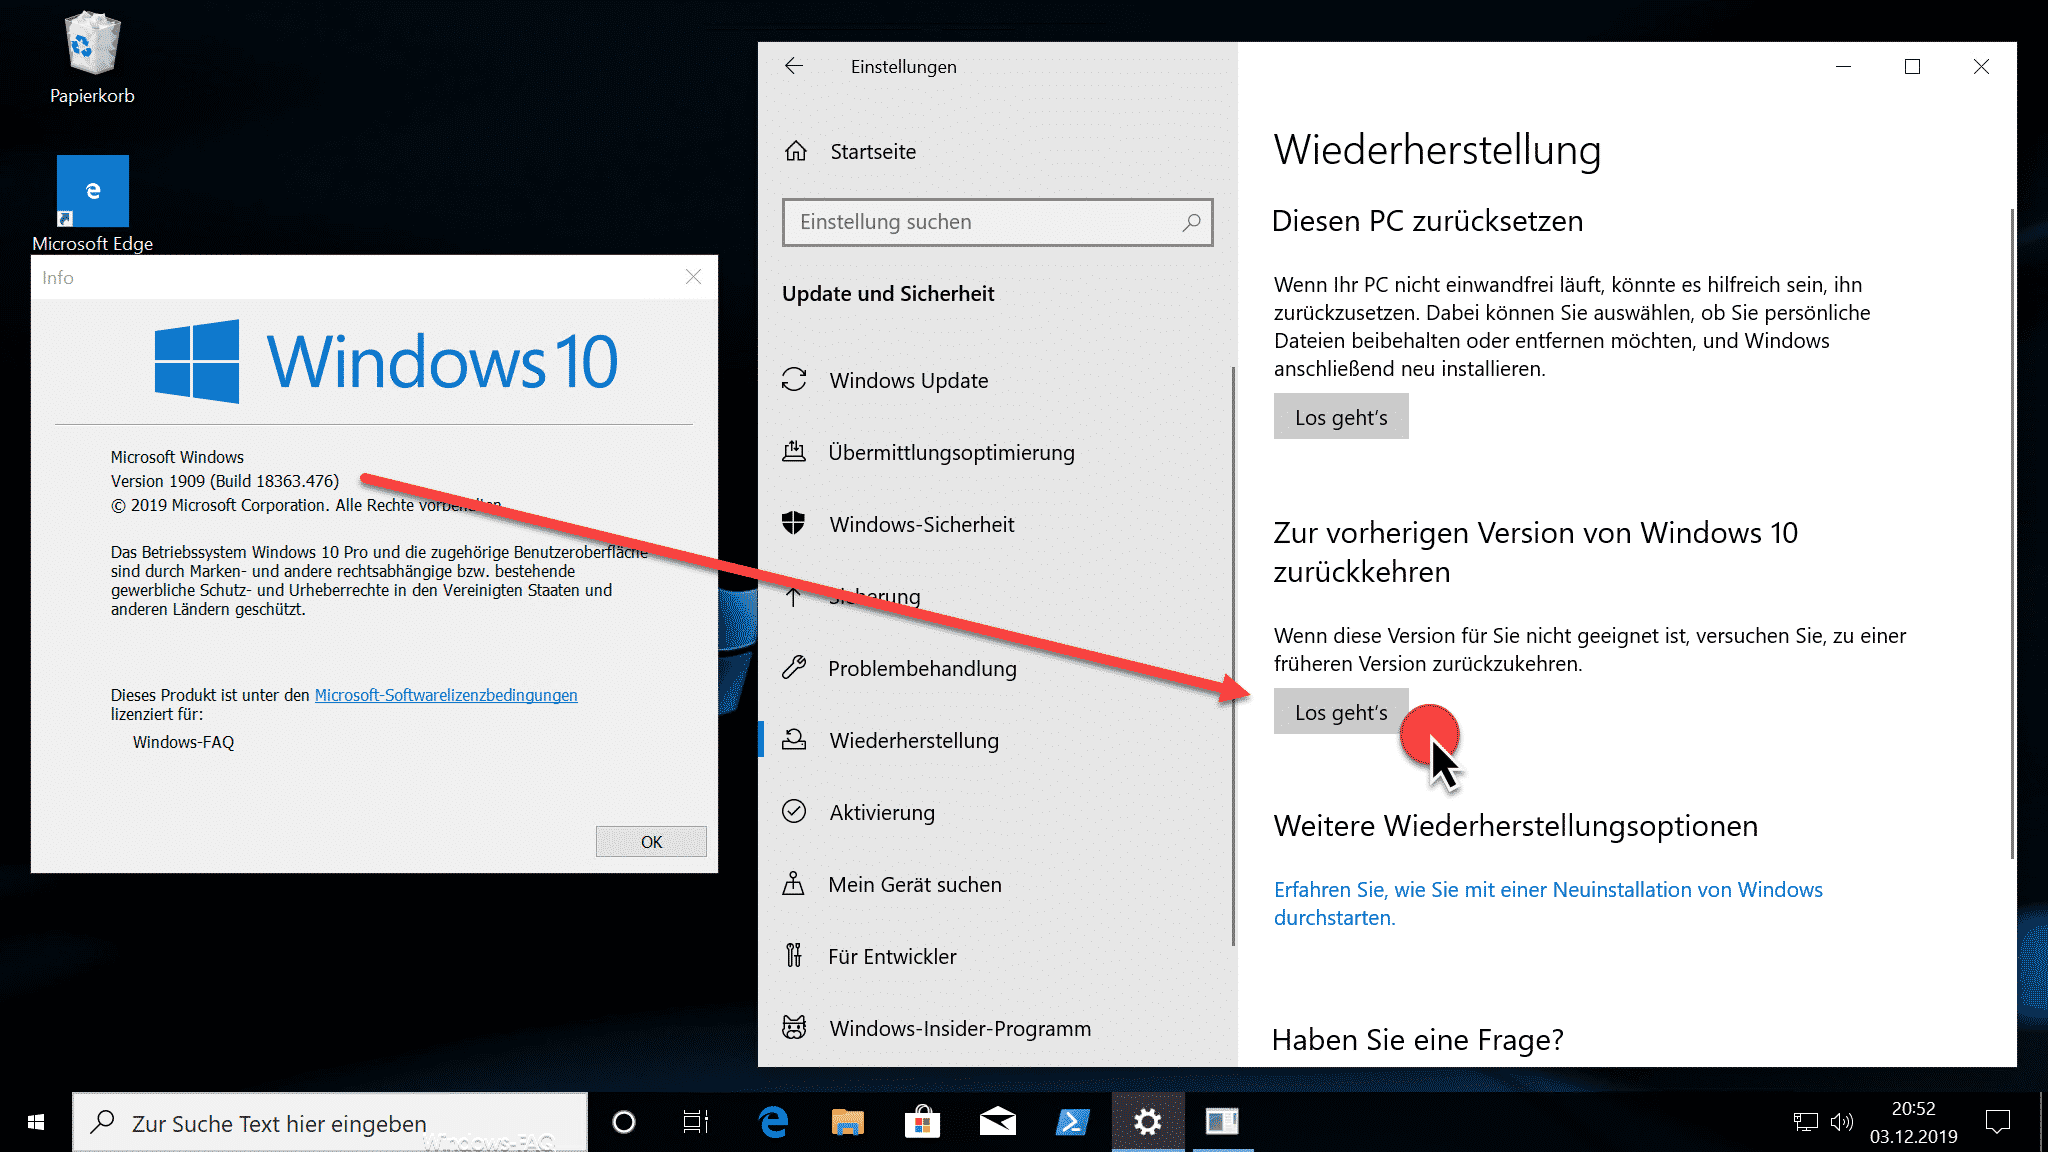
Task: Open Task View on the taskbar
Action: [x=696, y=1122]
